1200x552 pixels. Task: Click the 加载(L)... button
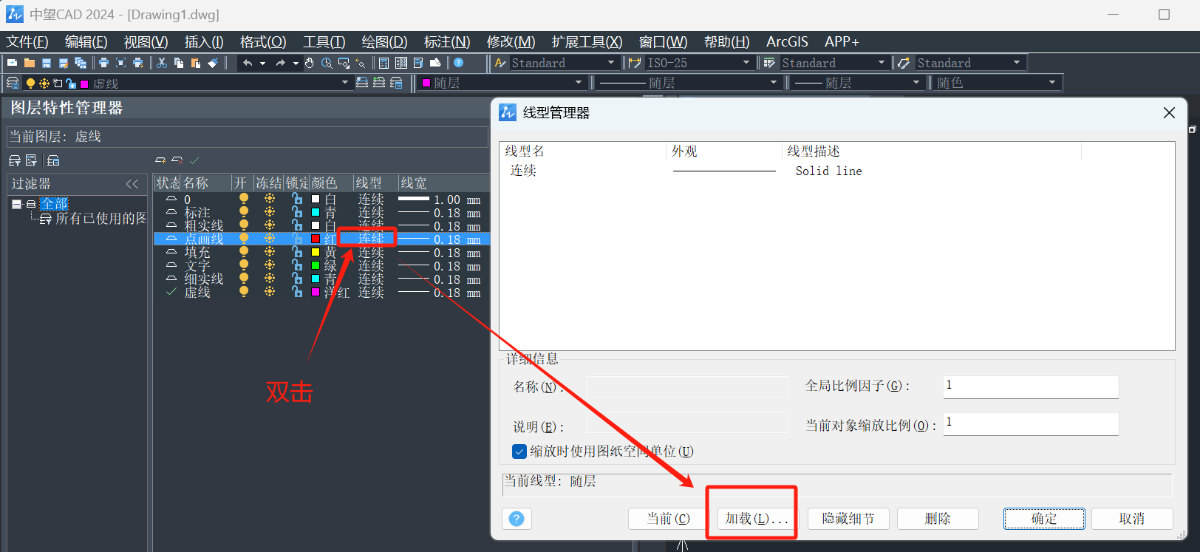[x=757, y=519]
